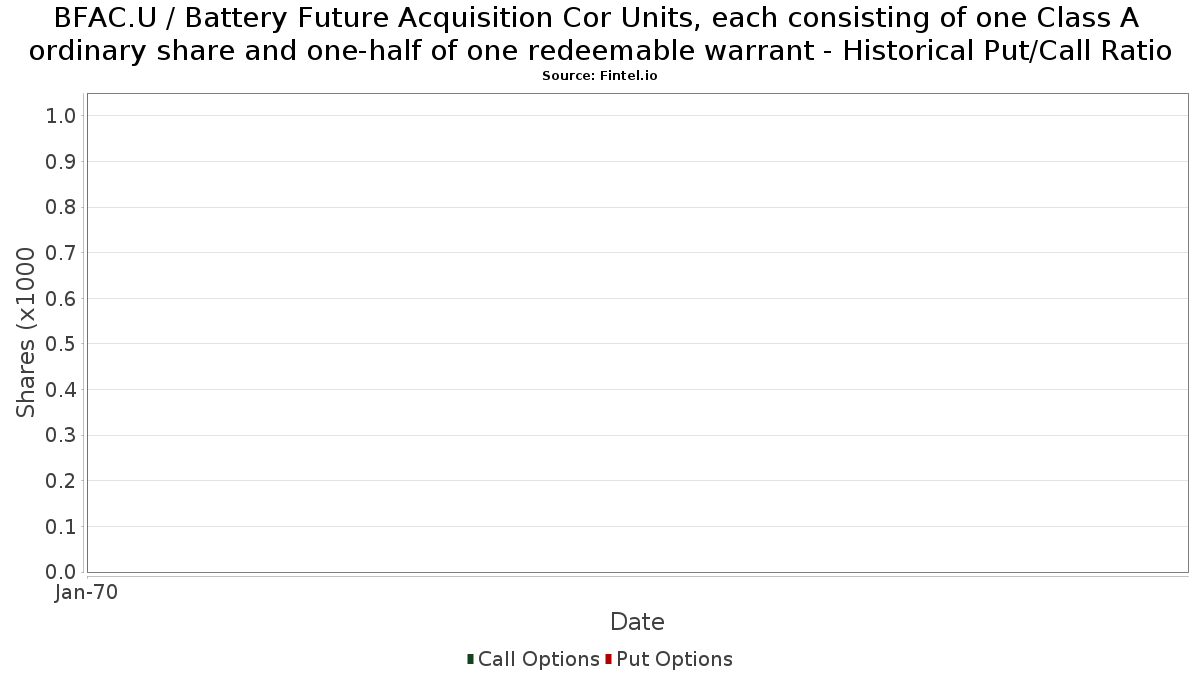
Task: Click the 0.3 y-axis tick label
Action: point(61,435)
